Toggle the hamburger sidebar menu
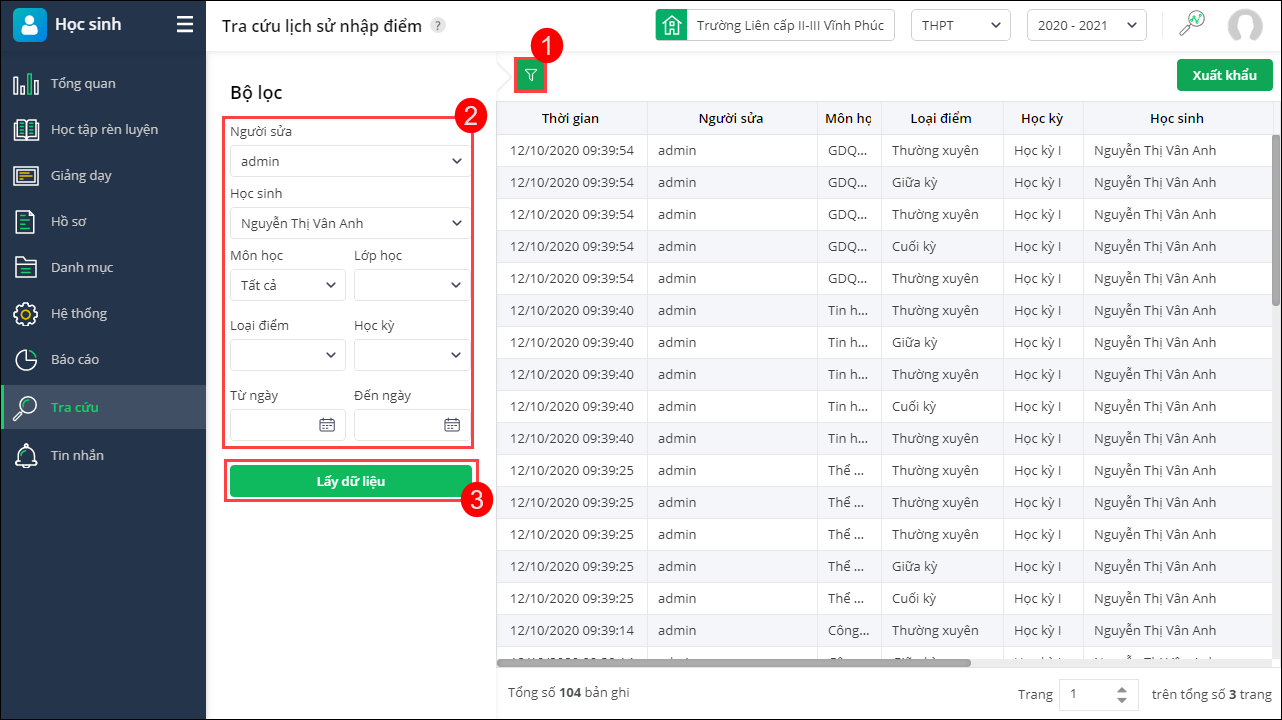 click(185, 25)
